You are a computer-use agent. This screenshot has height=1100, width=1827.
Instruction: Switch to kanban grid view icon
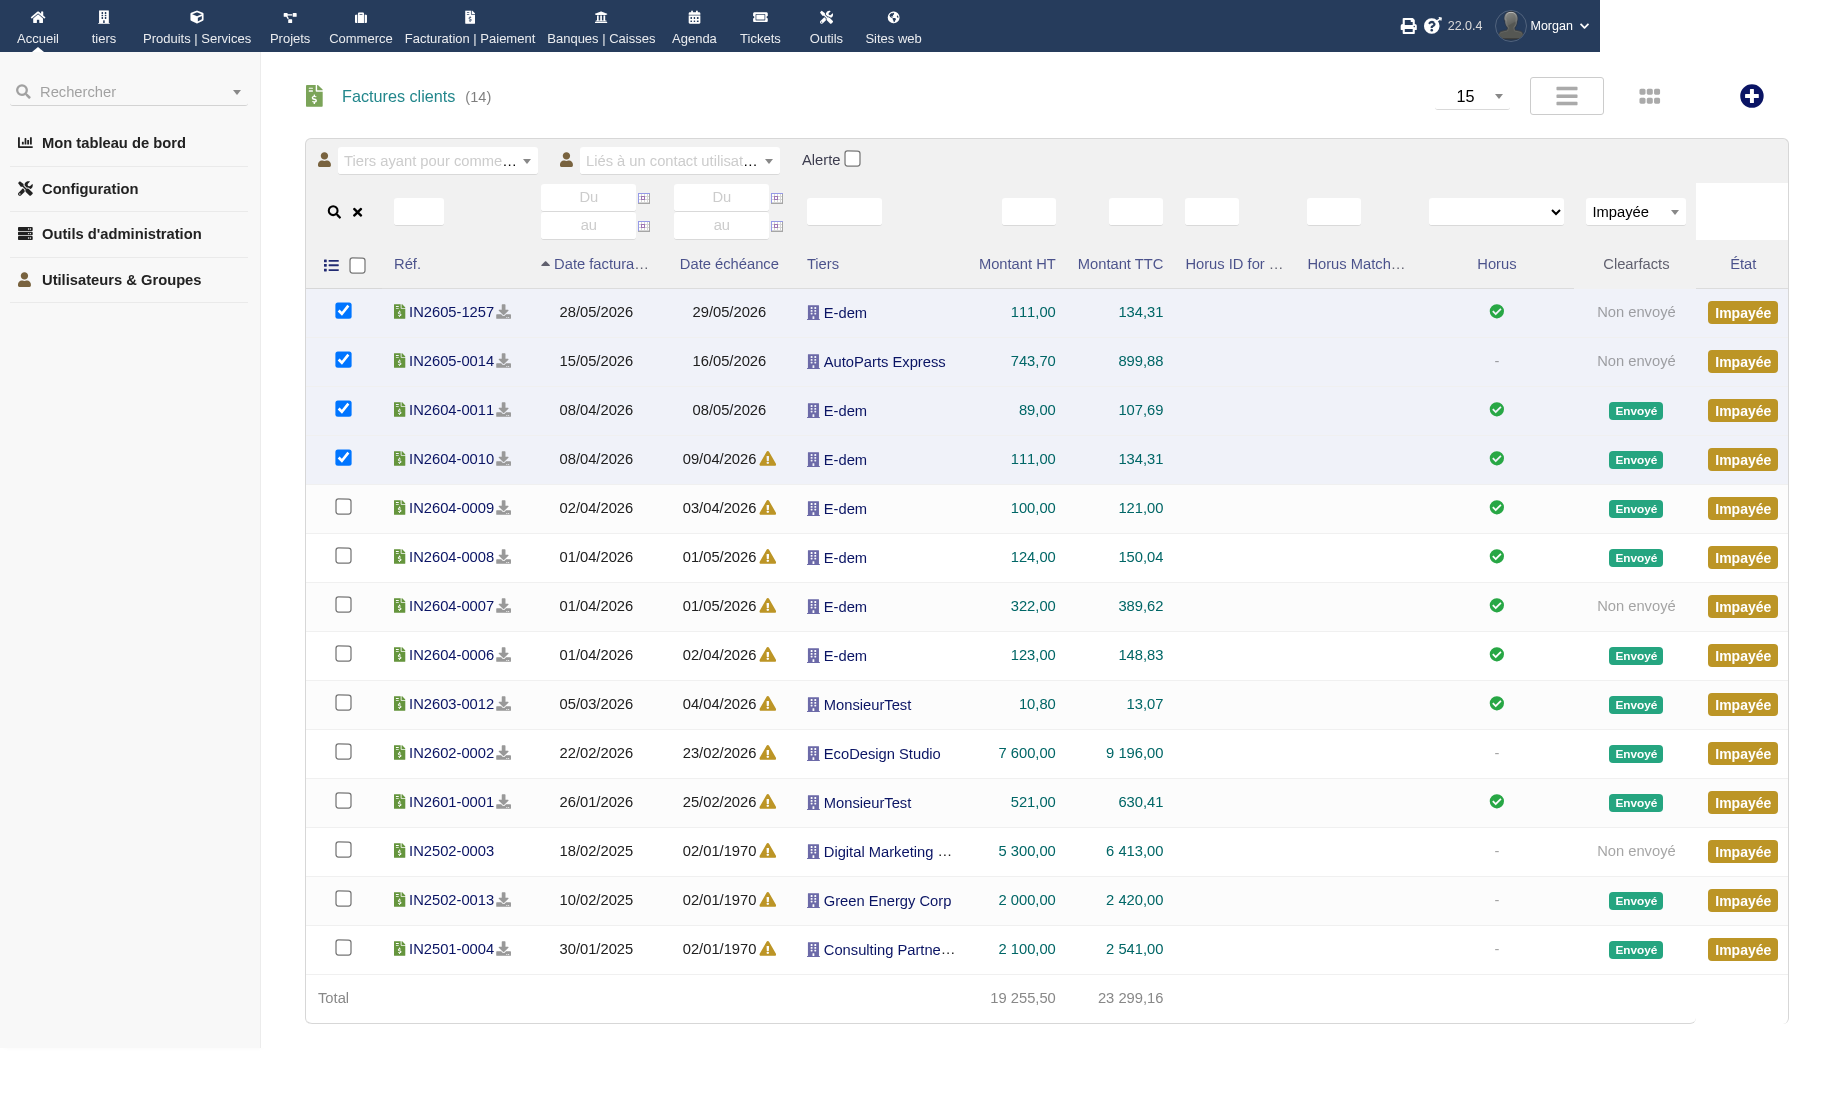(x=1650, y=96)
